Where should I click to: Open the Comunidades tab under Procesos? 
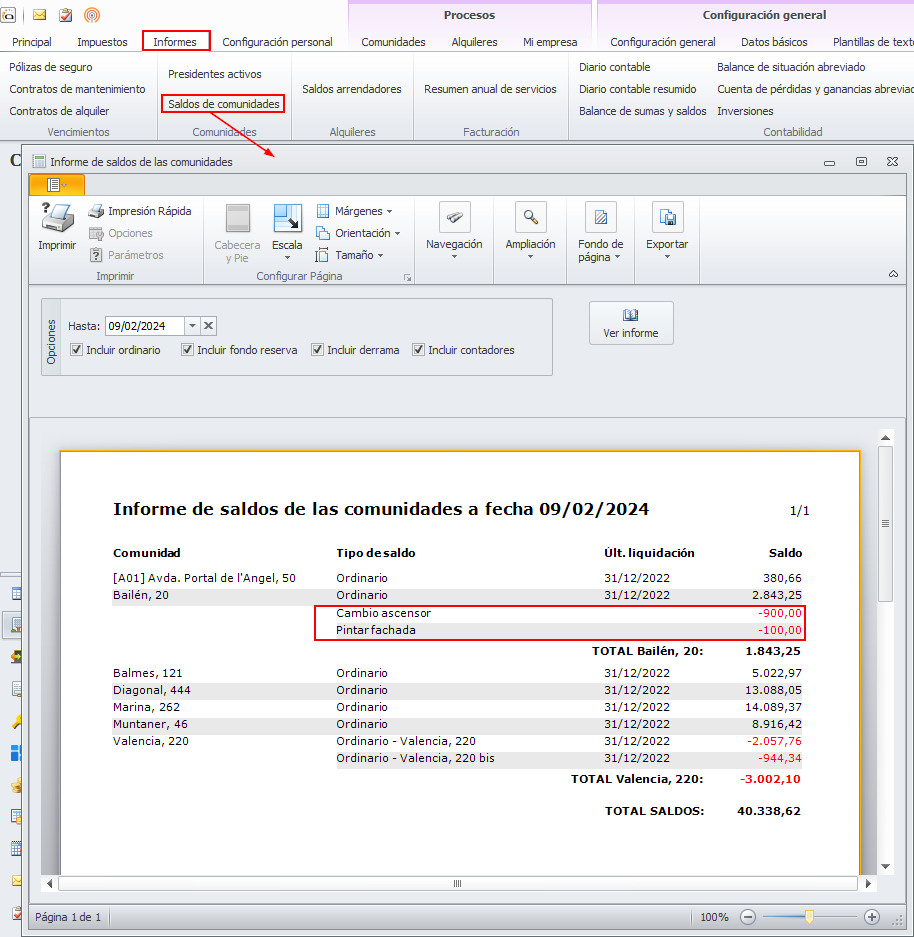pos(393,42)
